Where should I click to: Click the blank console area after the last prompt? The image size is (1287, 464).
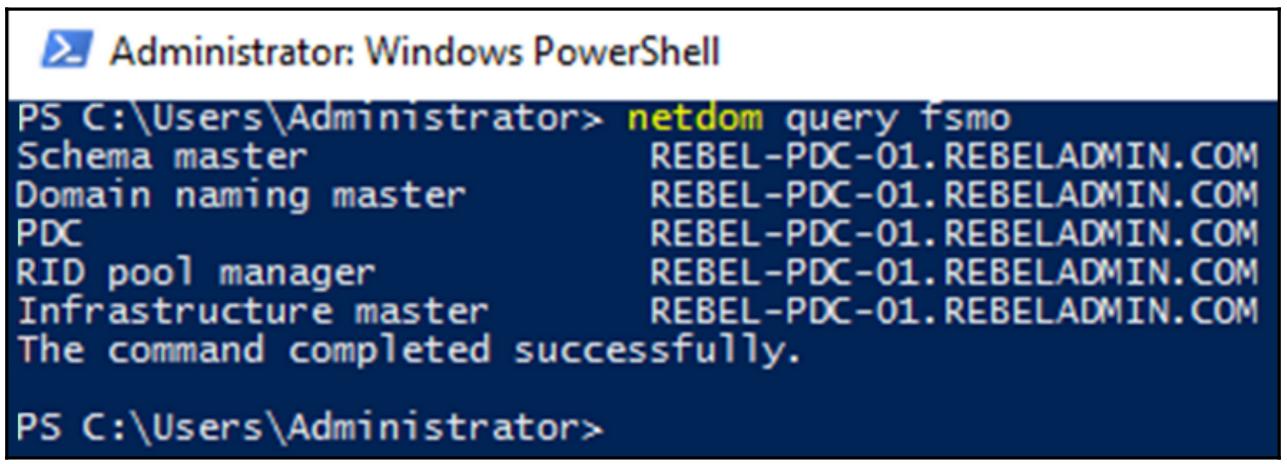[x=900, y=427]
